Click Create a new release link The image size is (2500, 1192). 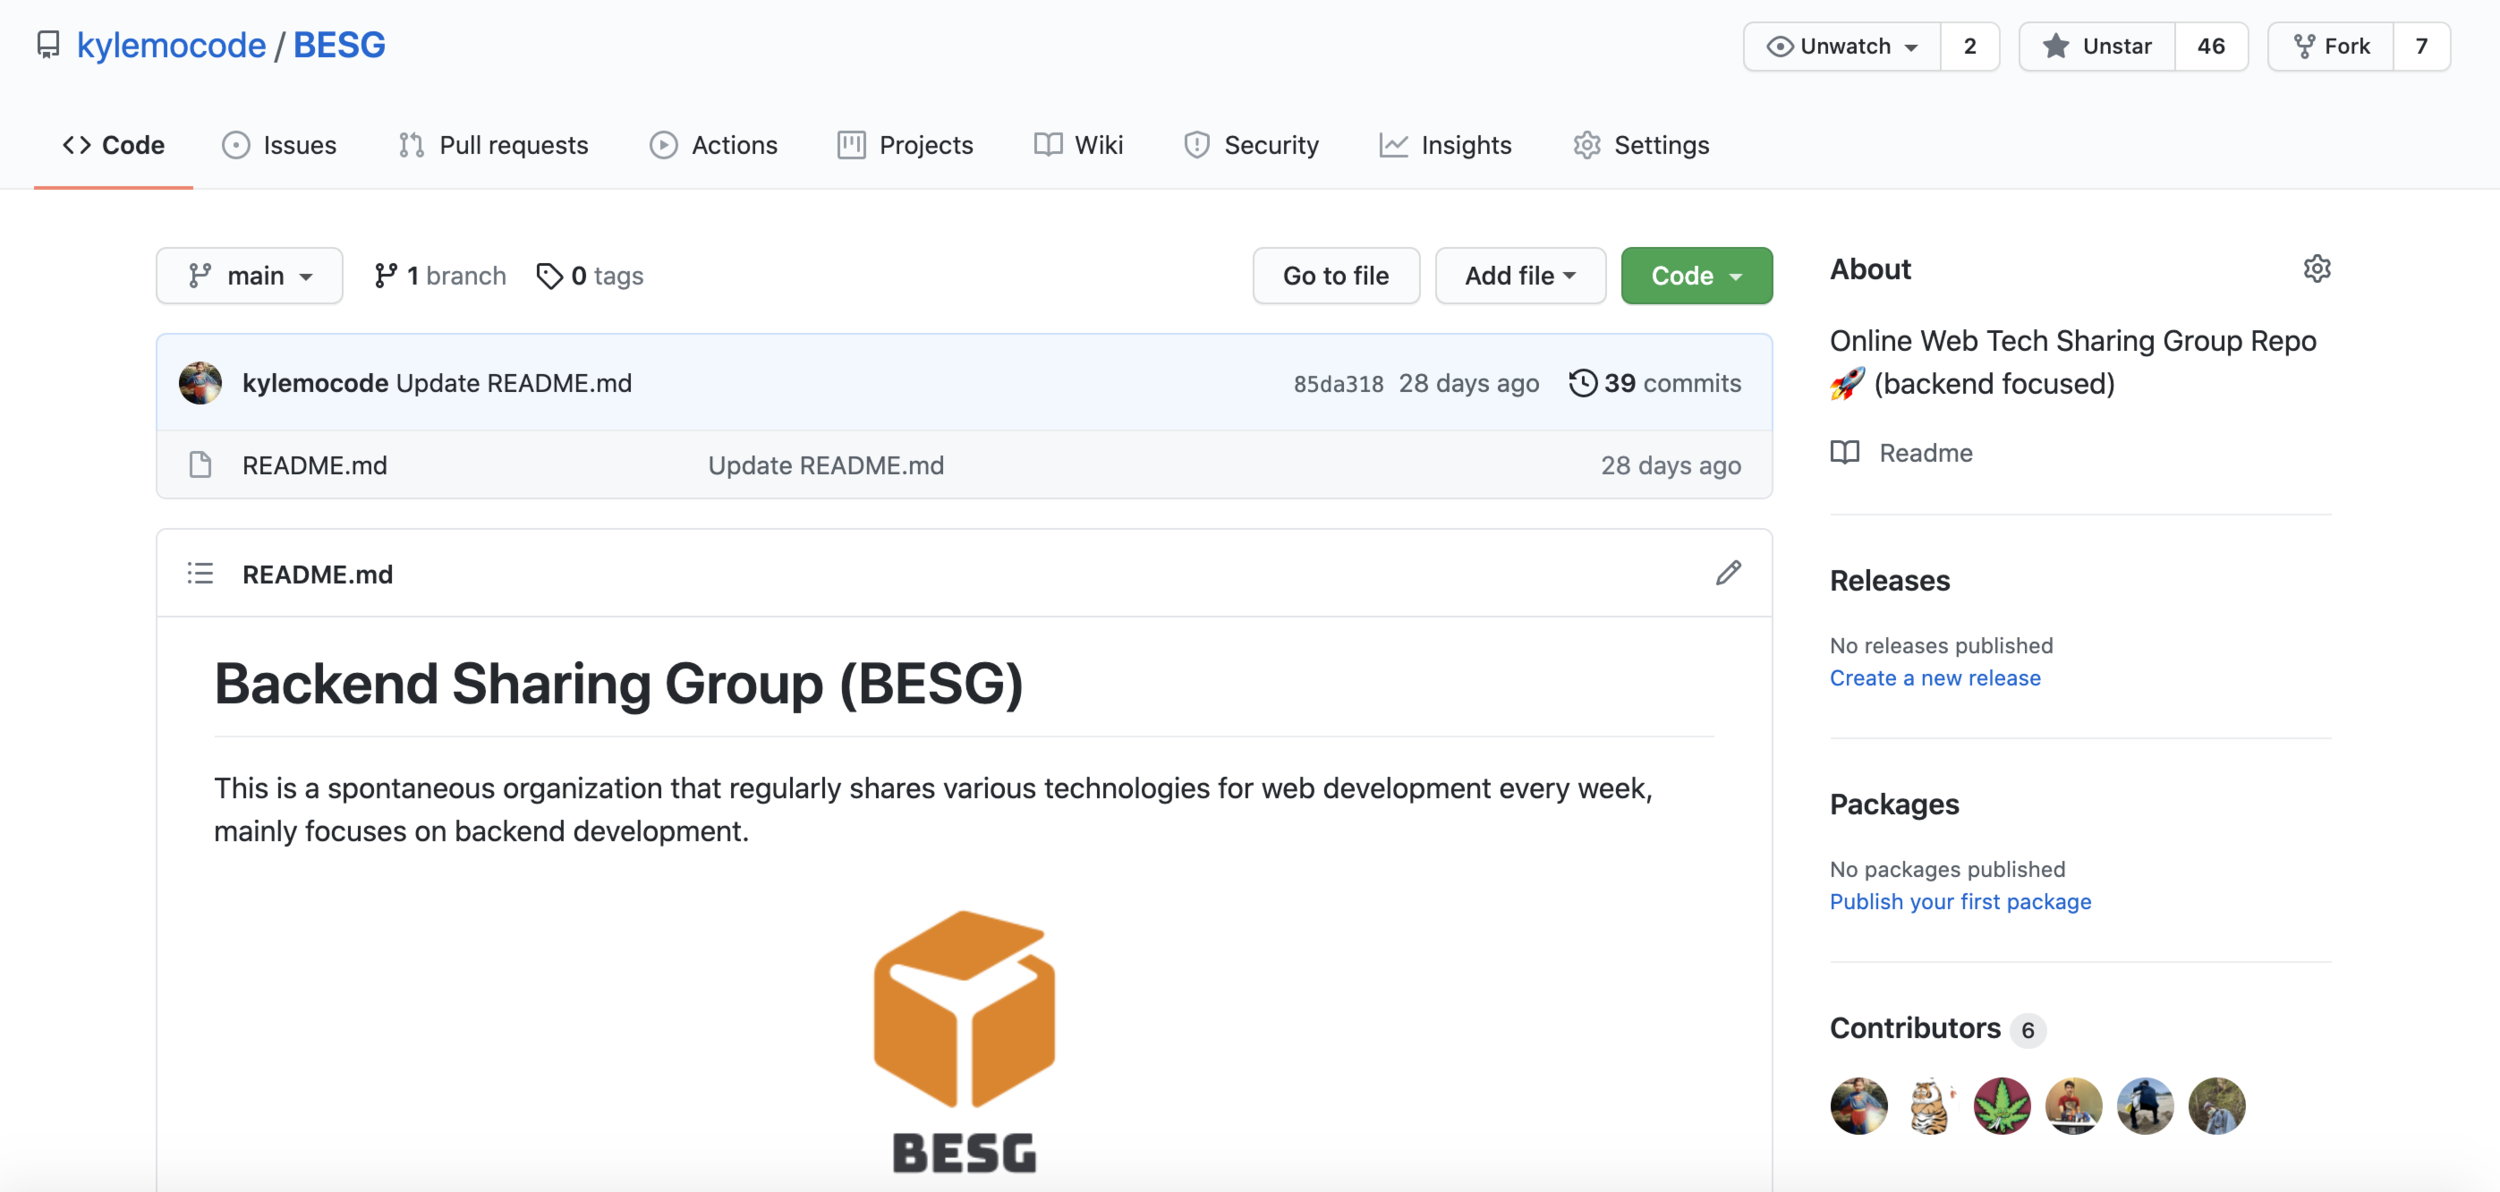[1934, 678]
